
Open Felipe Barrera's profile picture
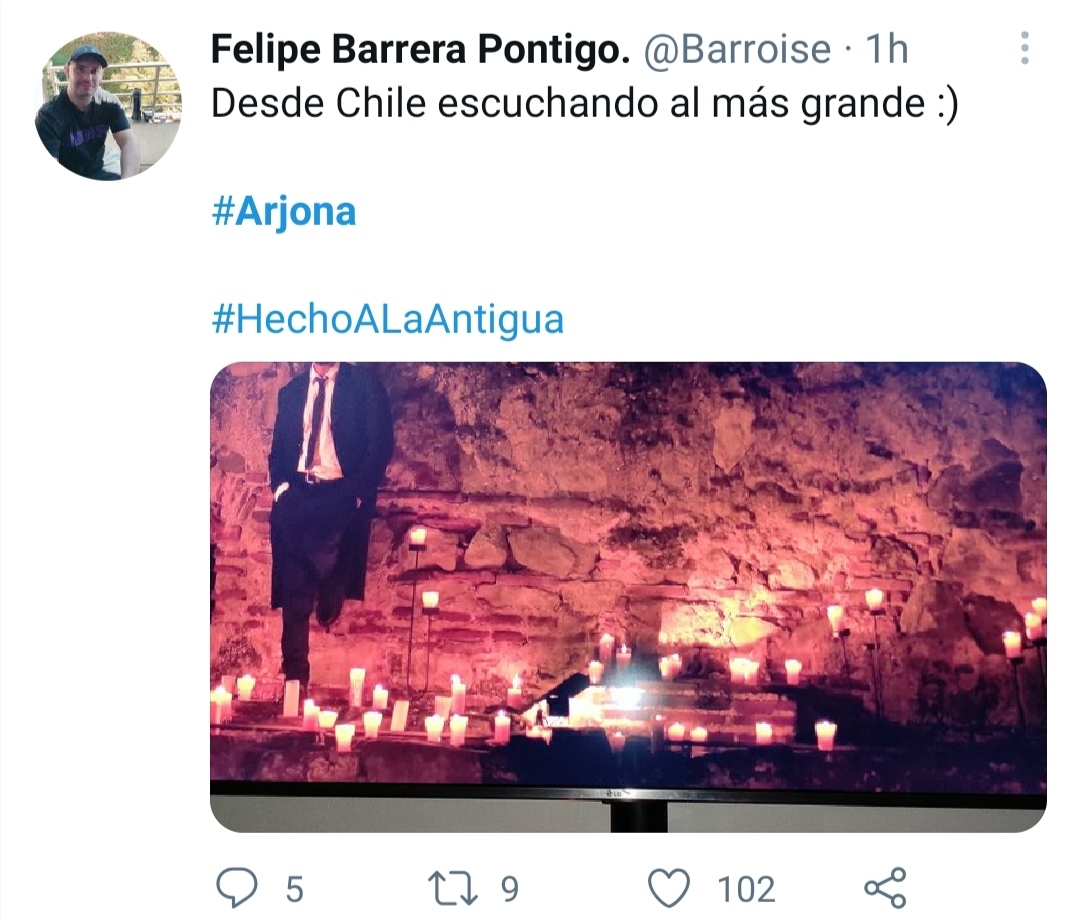click(108, 106)
